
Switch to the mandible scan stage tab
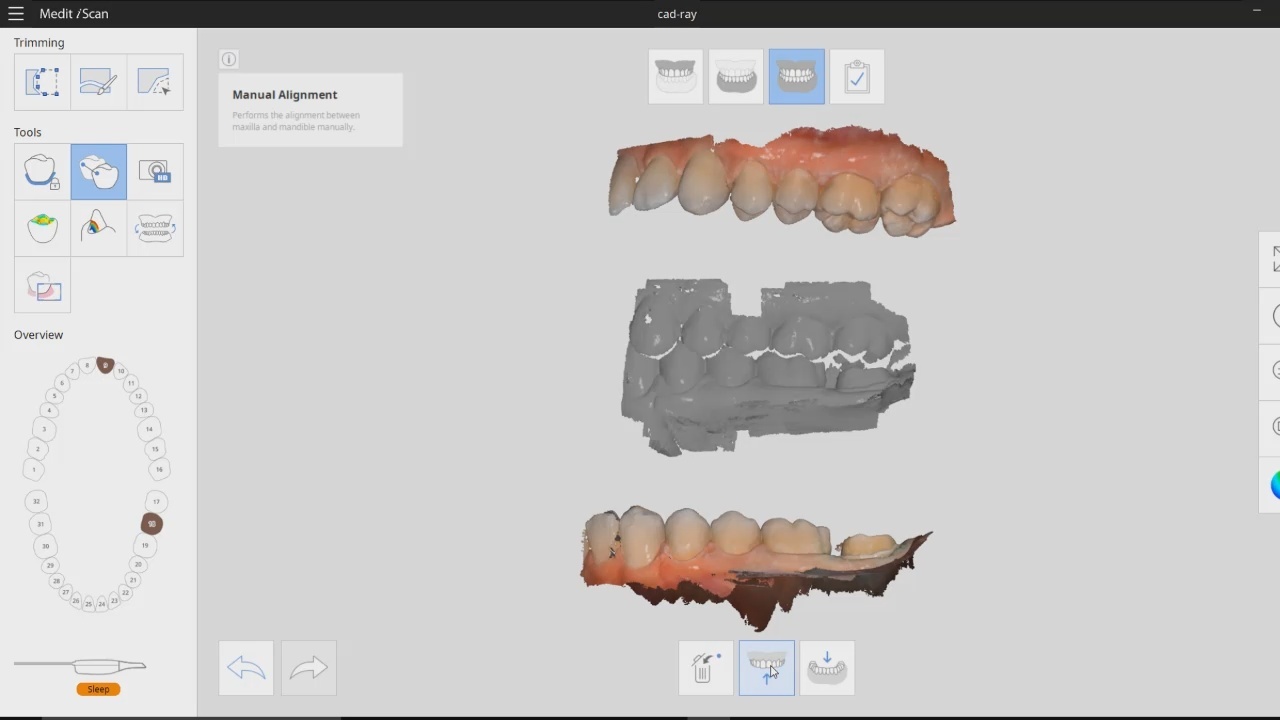(x=736, y=77)
